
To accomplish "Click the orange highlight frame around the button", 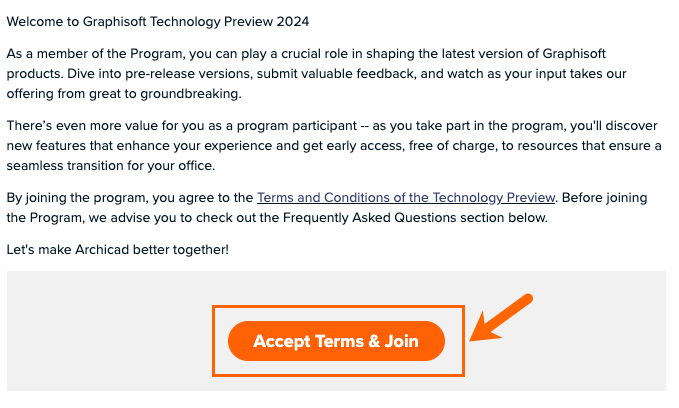I will point(338,307).
